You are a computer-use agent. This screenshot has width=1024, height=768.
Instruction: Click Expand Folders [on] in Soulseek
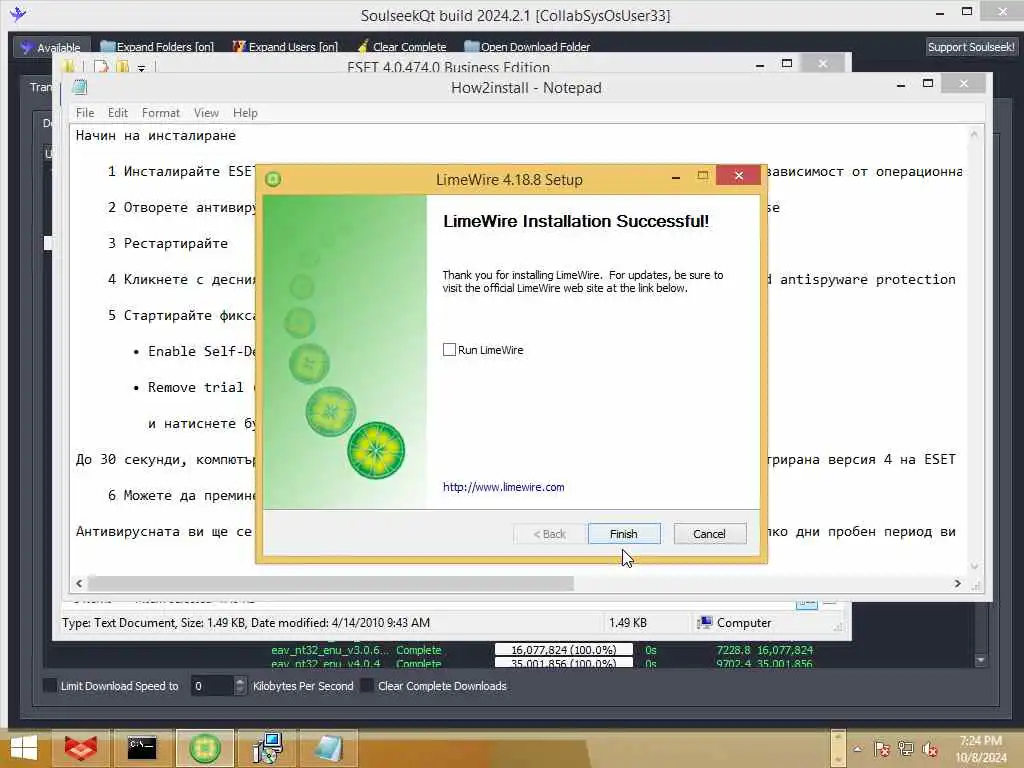tap(157, 47)
